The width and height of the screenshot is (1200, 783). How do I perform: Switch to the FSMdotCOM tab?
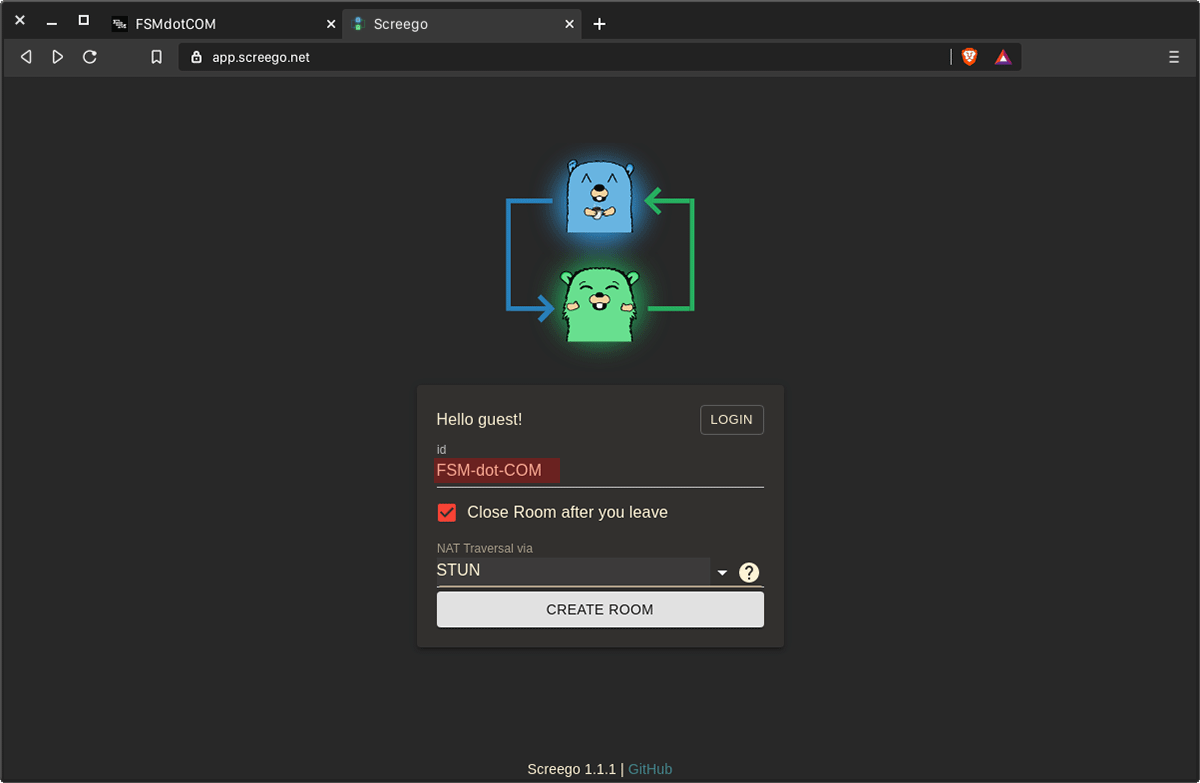(x=224, y=24)
